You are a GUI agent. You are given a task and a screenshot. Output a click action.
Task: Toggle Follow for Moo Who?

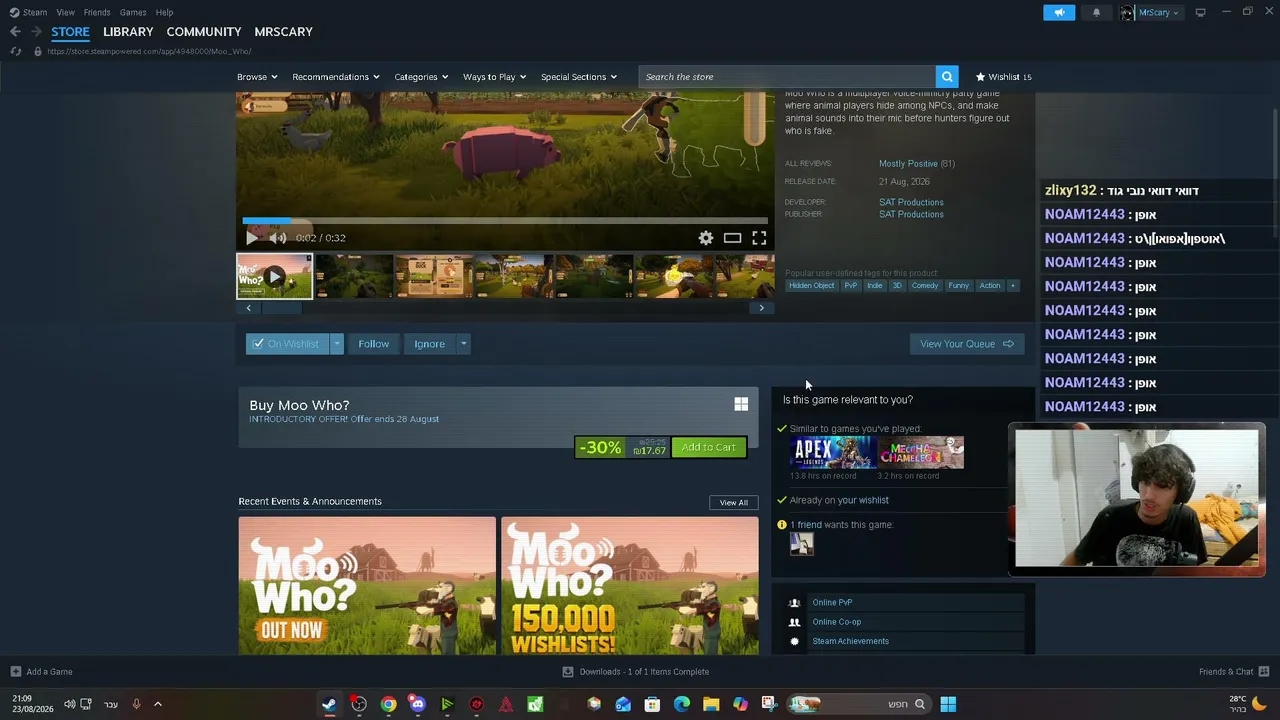click(374, 344)
